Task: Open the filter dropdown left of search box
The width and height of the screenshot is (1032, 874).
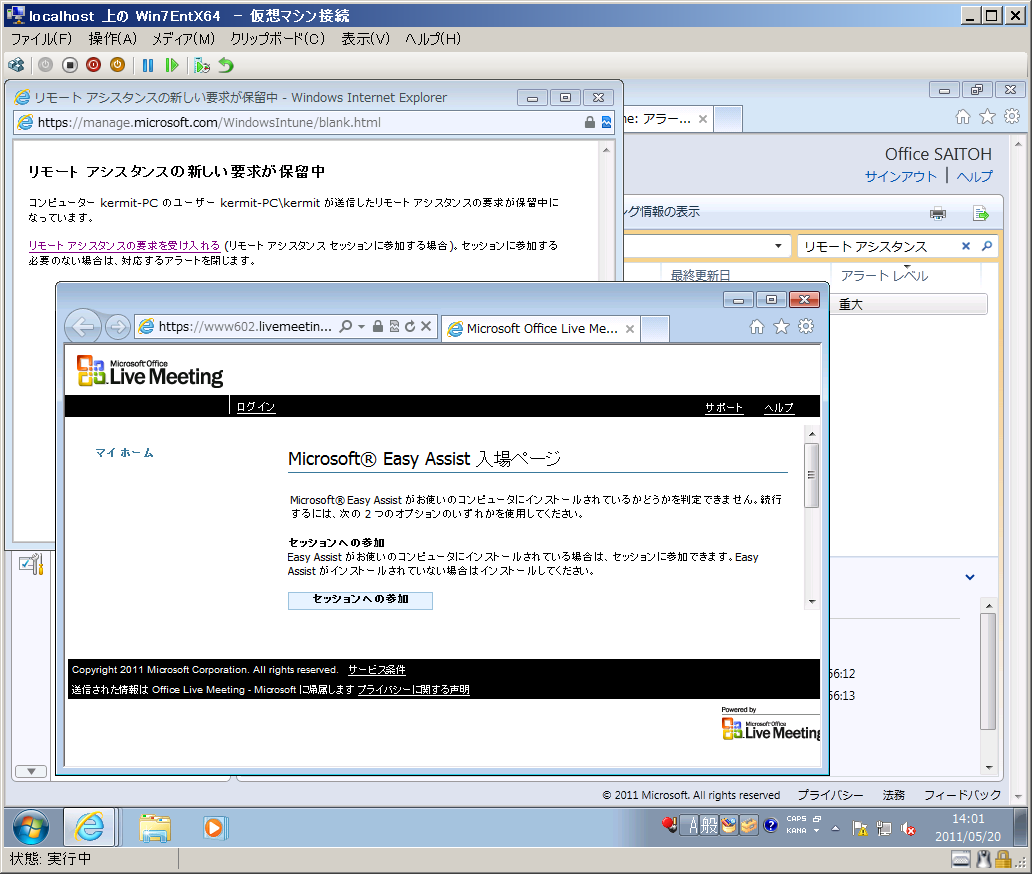Action: click(x=778, y=246)
